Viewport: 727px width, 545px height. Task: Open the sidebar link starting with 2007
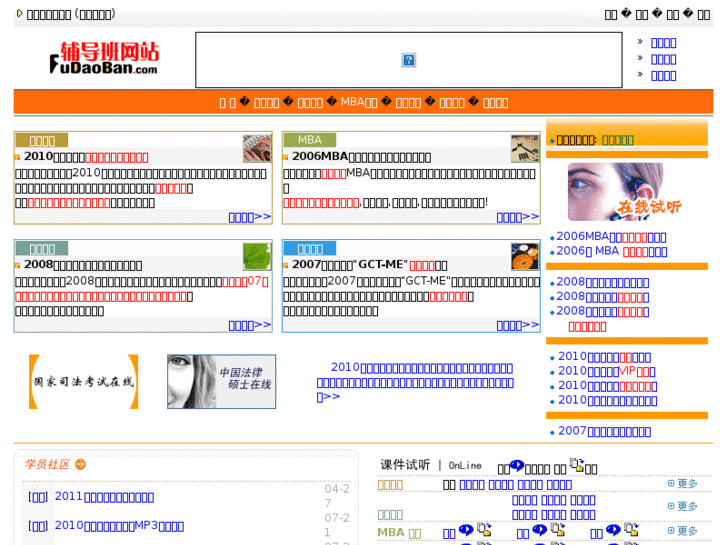pos(604,431)
